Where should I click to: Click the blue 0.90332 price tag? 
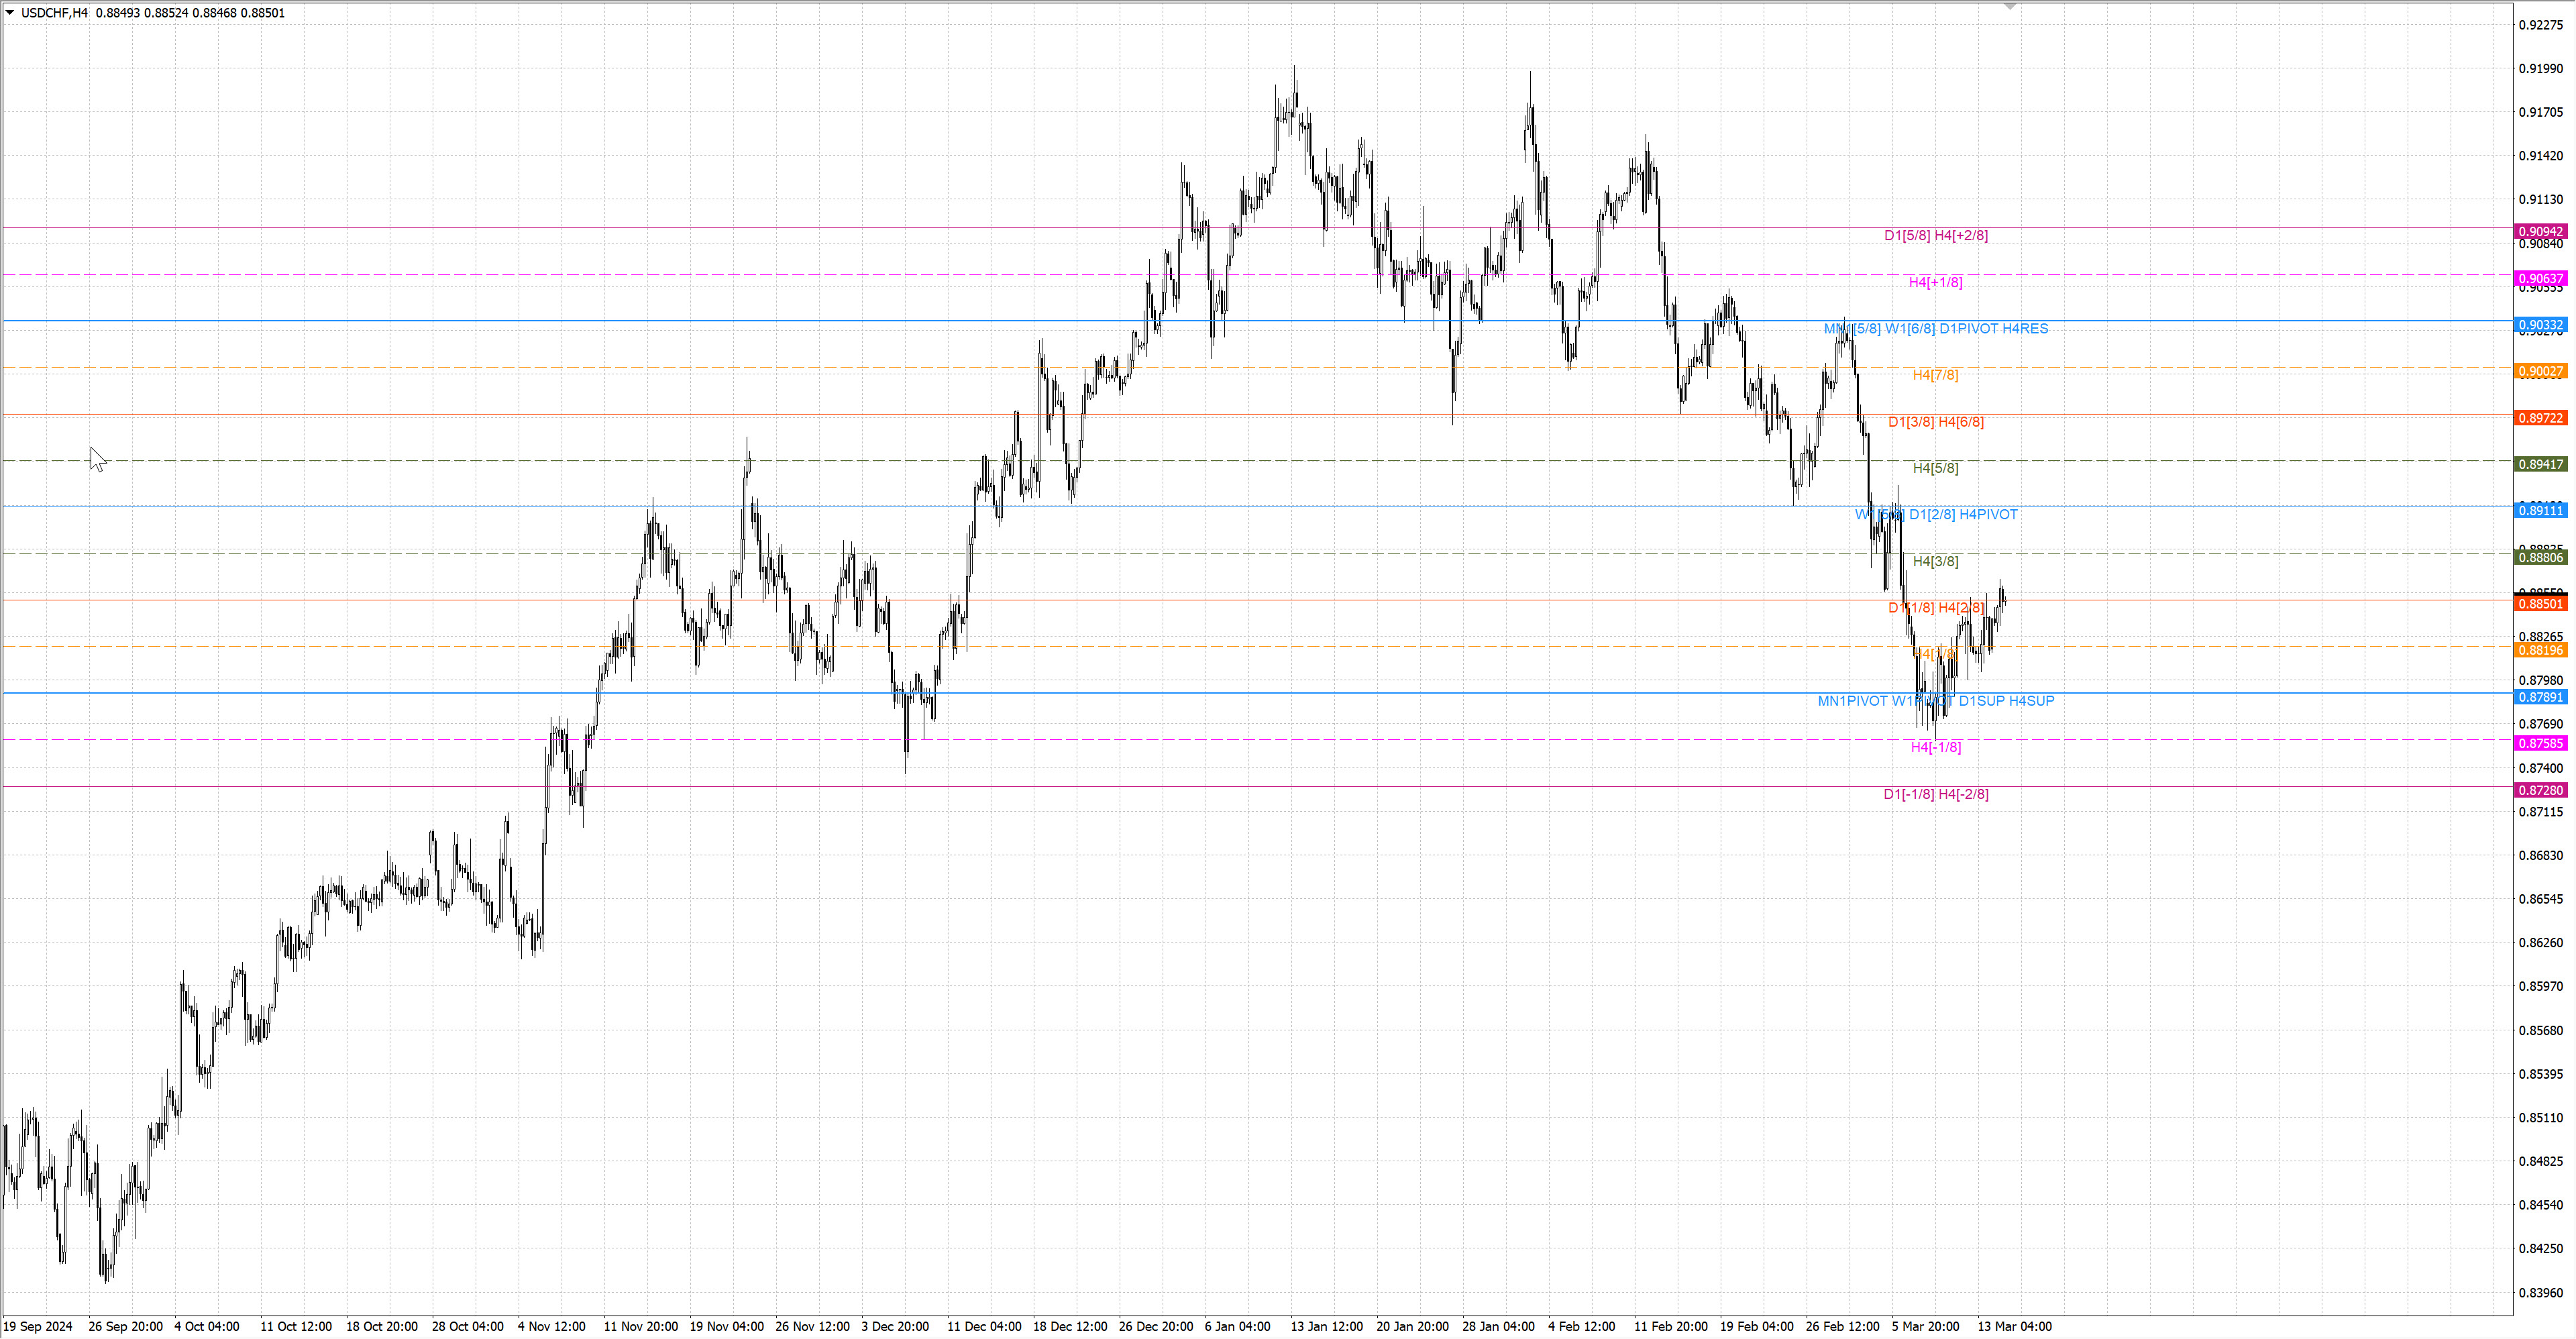tap(2540, 325)
